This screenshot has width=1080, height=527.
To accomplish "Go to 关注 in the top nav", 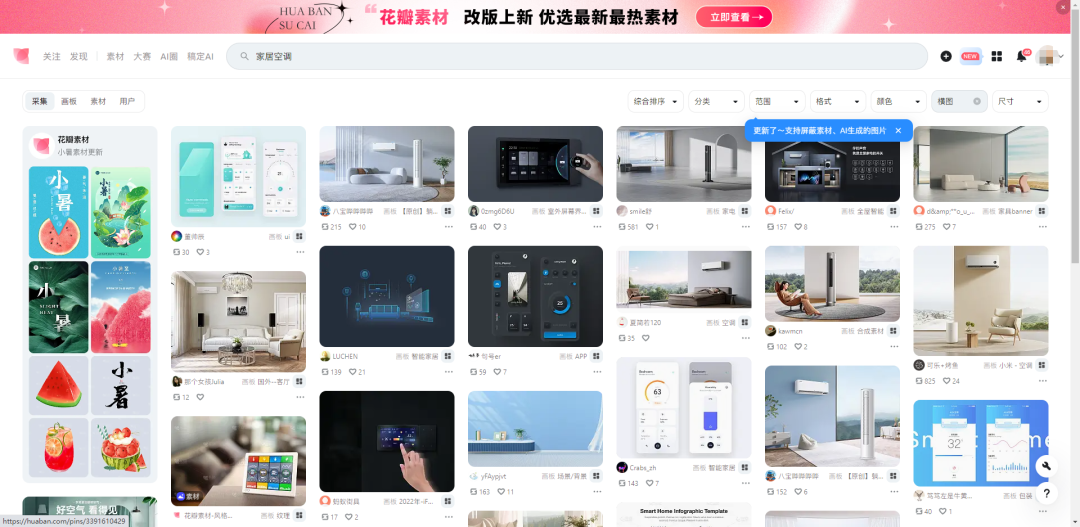I will pos(52,56).
